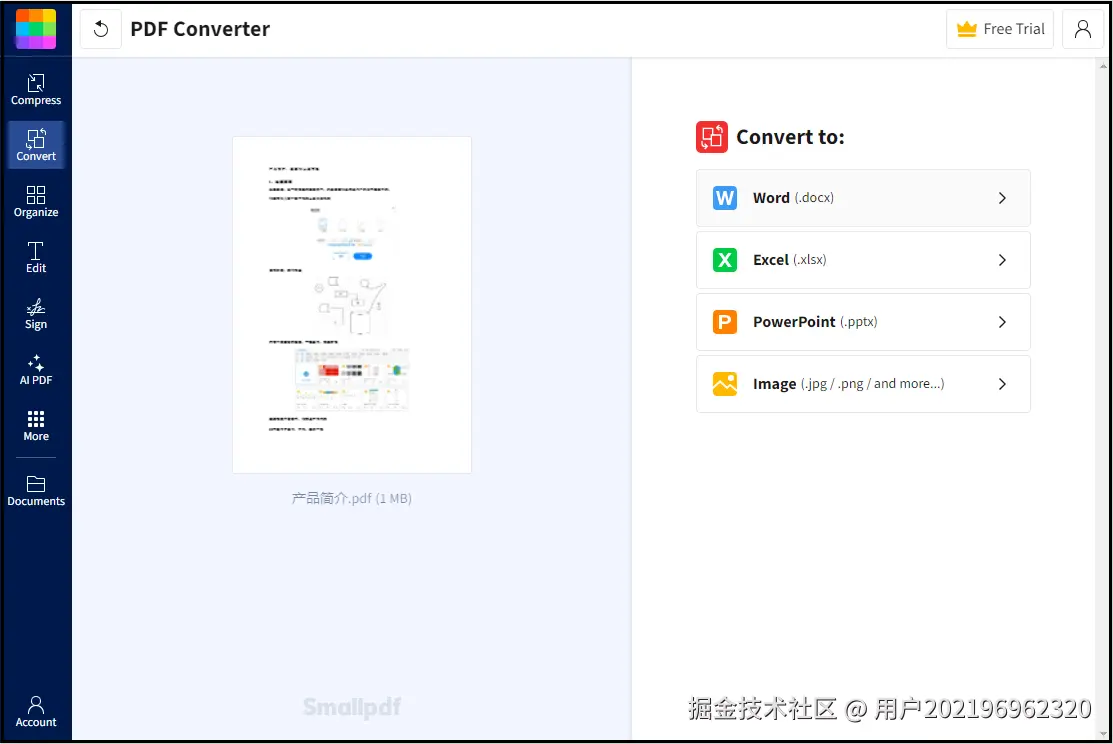Expand the Word (.docx) chevron
Viewport: 1113px width, 744px height.
click(1002, 198)
